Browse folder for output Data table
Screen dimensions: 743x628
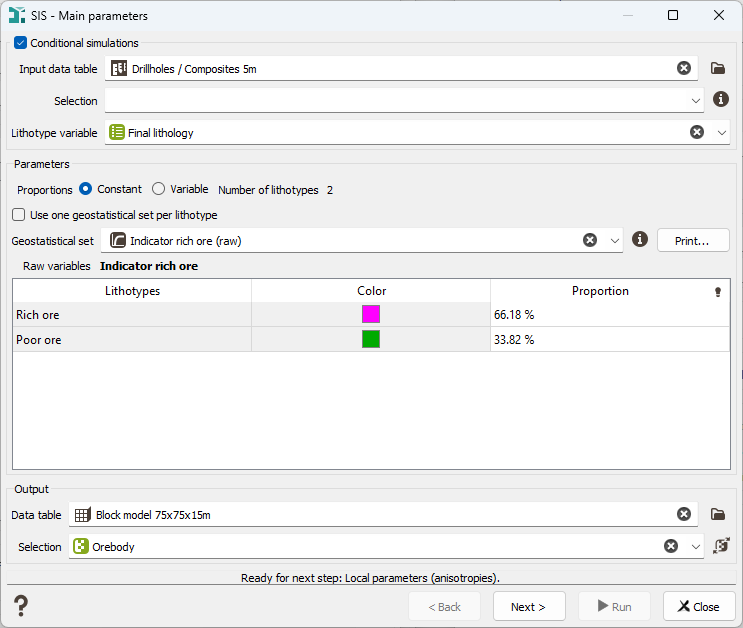click(x=717, y=514)
